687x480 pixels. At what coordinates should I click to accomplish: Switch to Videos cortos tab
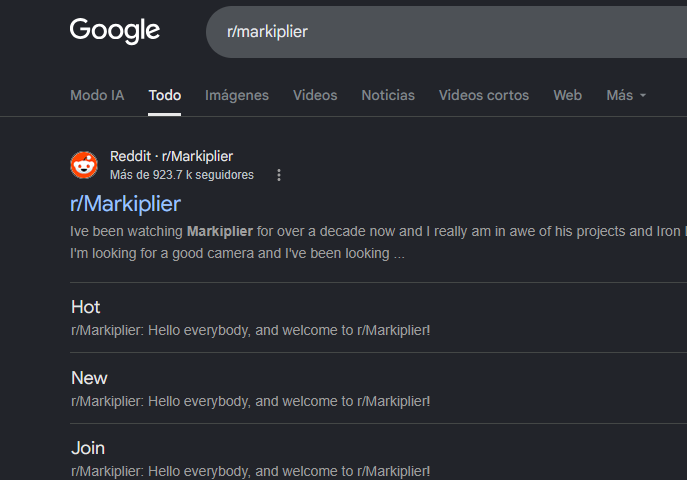click(x=484, y=95)
